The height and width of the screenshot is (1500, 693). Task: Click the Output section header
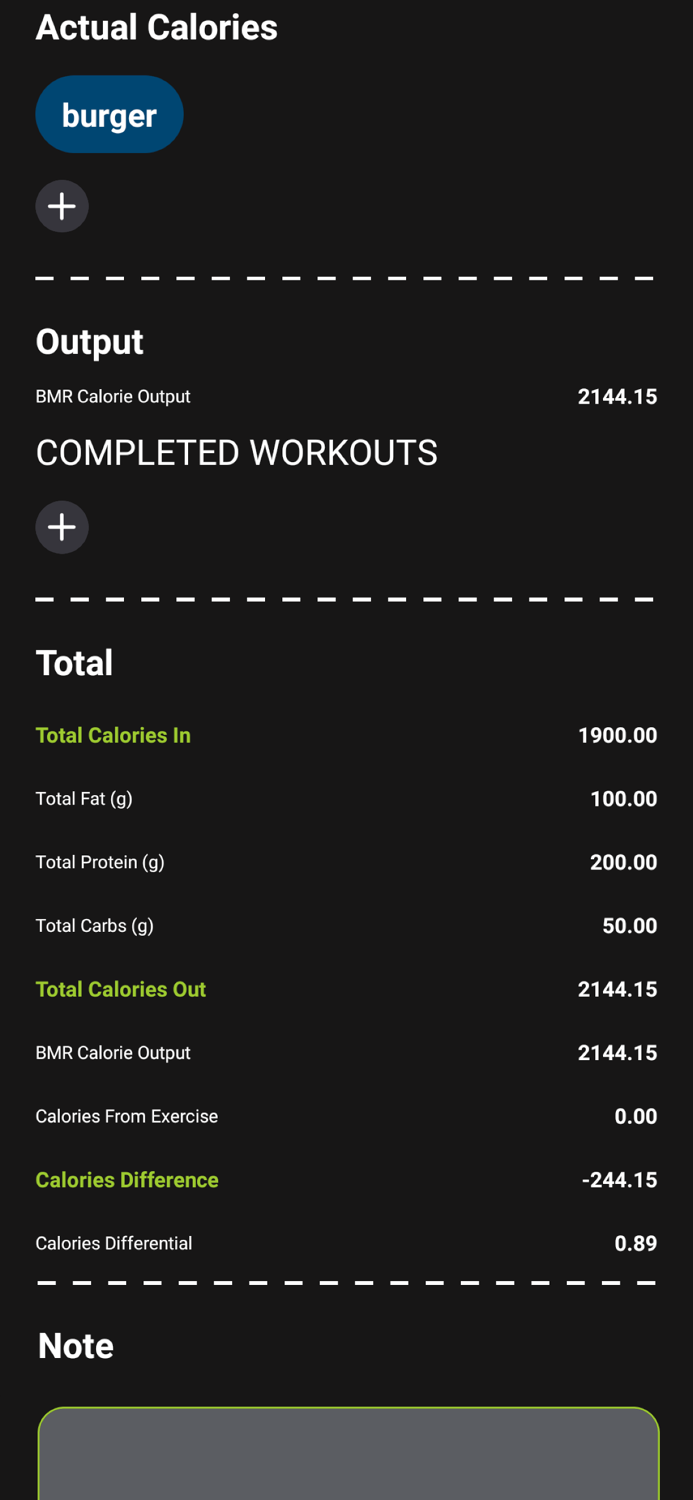89,342
